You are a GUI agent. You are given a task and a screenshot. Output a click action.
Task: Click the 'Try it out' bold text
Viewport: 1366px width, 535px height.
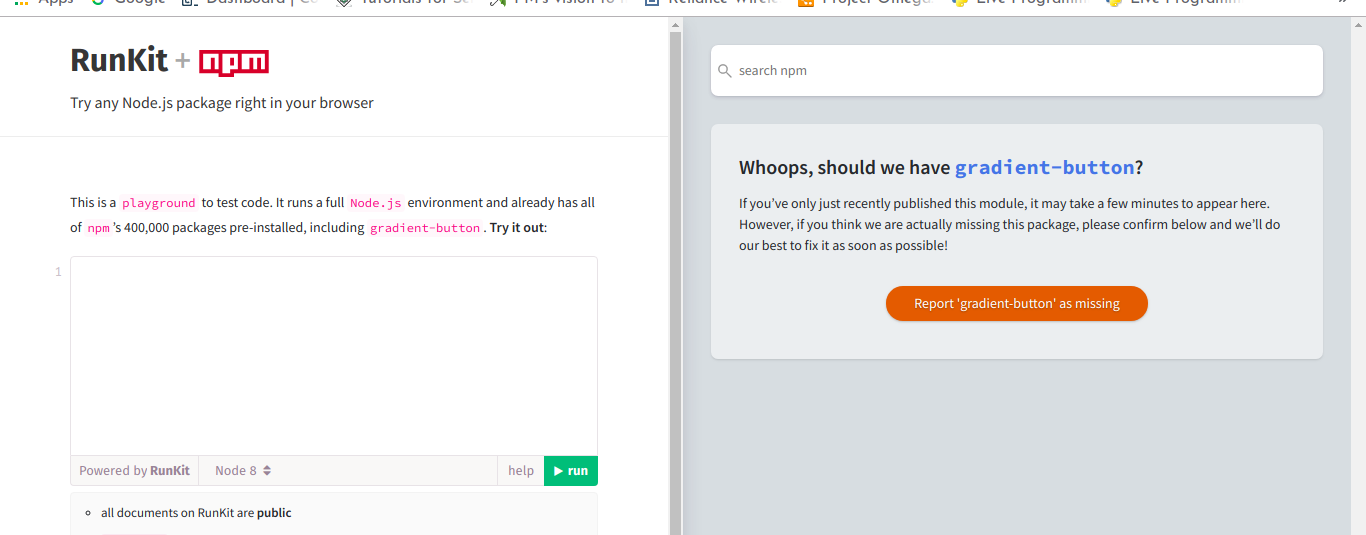(517, 228)
